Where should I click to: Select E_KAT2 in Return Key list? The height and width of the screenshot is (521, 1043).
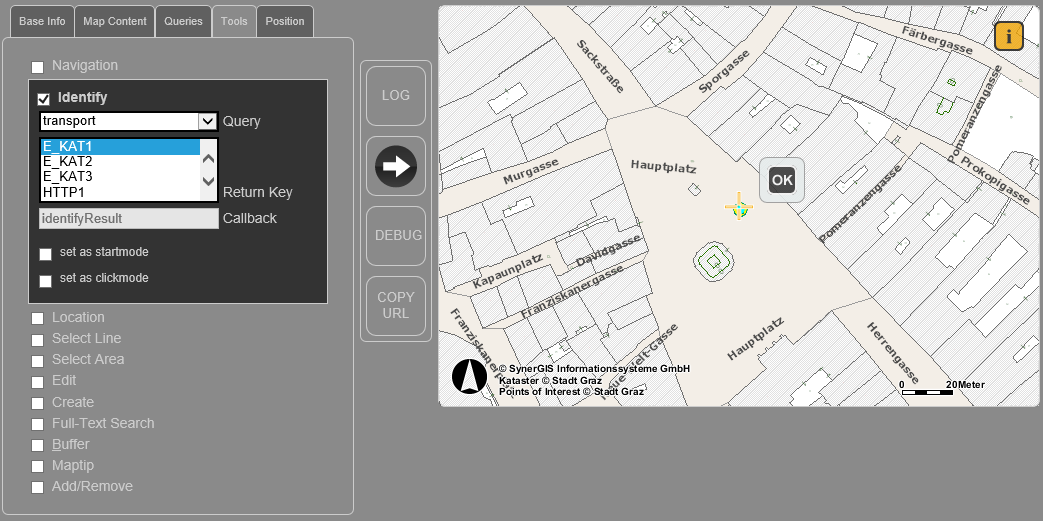click(120, 162)
